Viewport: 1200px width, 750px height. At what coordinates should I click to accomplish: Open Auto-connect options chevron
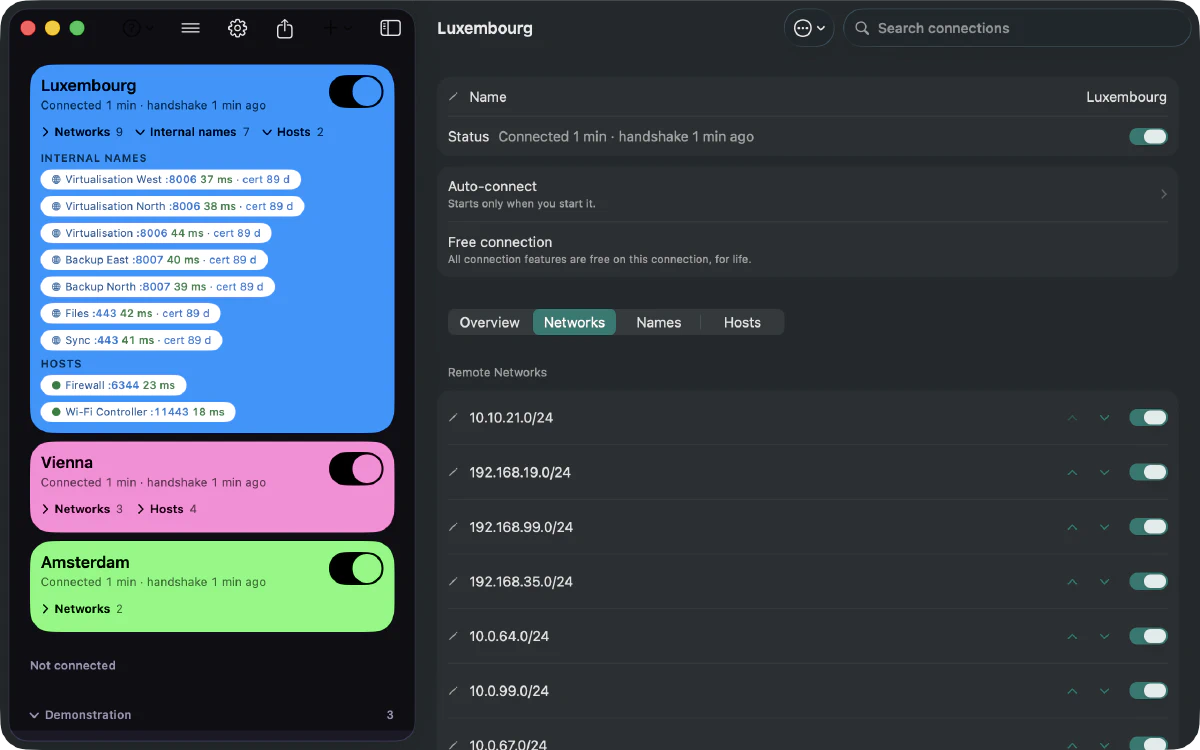pyautogui.click(x=1163, y=194)
